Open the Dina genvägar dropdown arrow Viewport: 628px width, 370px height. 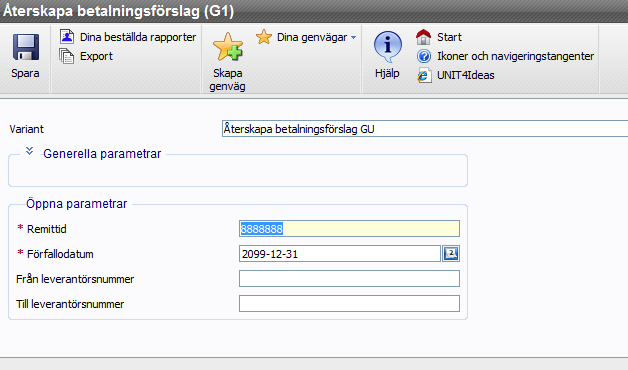(353, 37)
